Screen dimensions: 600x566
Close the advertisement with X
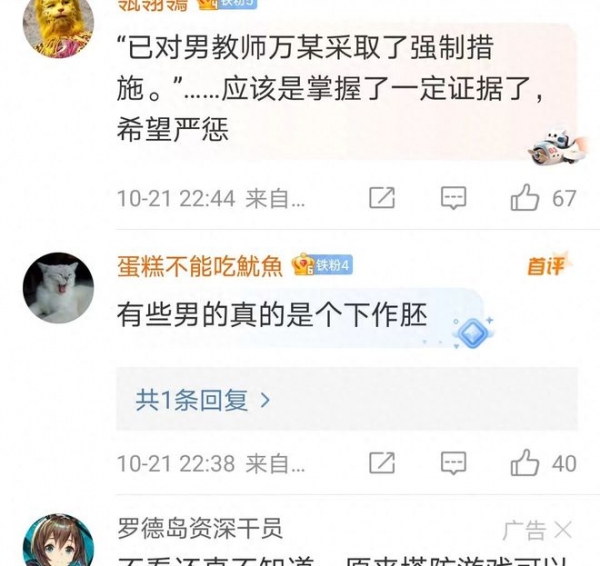[x=563, y=530]
